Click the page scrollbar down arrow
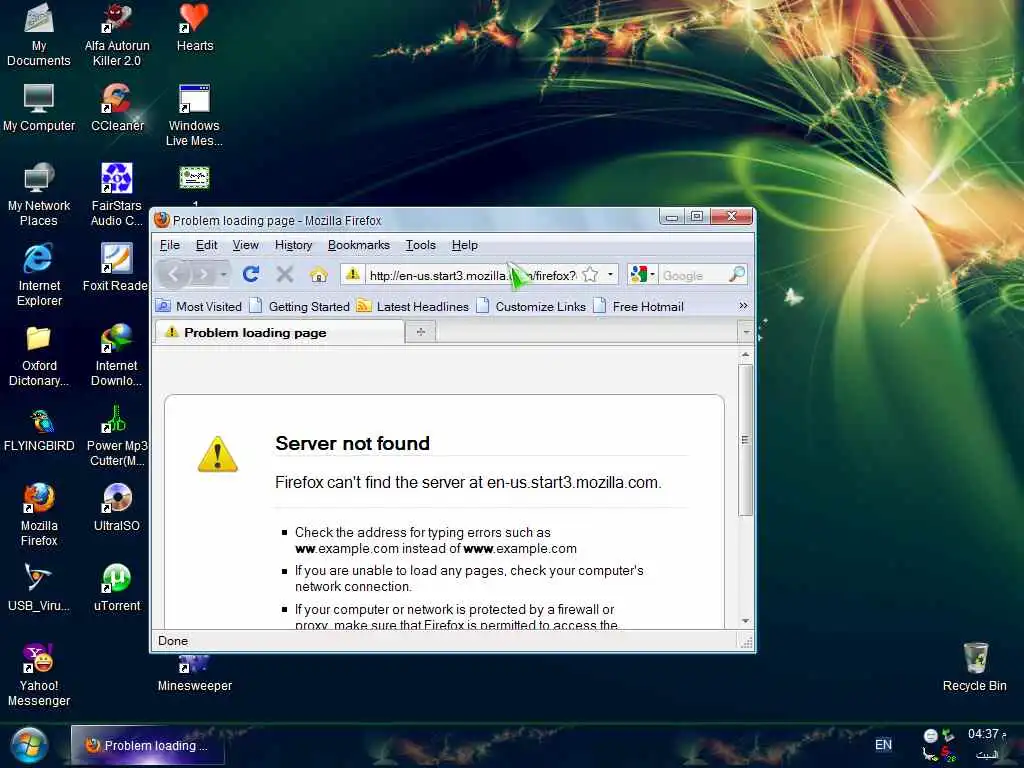Image resolution: width=1024 pixels, height=768 pixels. coord(745,621)
